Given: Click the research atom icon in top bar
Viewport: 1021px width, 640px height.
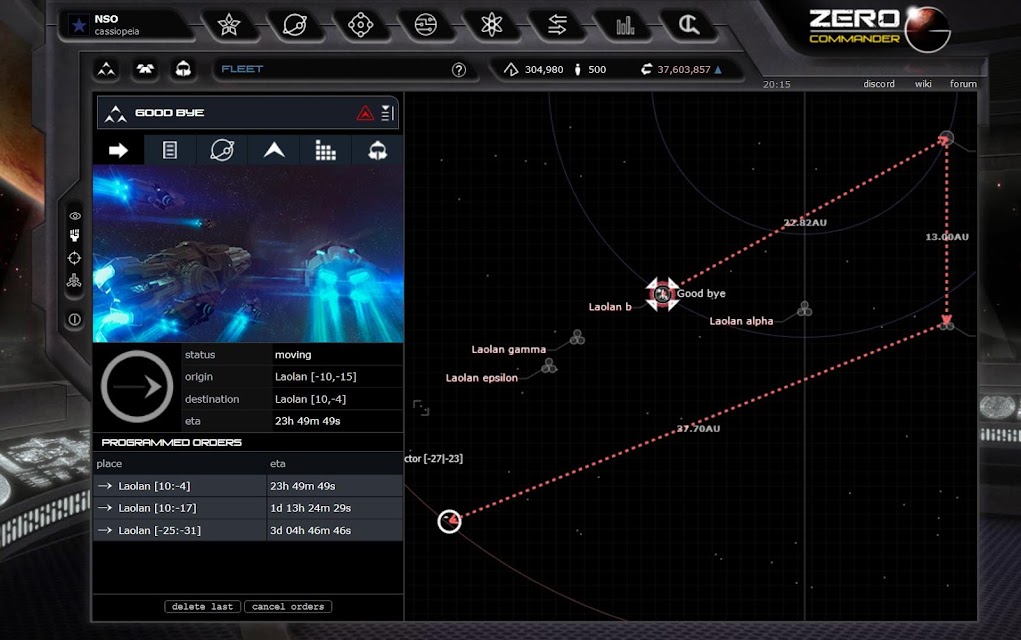Looking at the screenshot, I should [492, 25].
